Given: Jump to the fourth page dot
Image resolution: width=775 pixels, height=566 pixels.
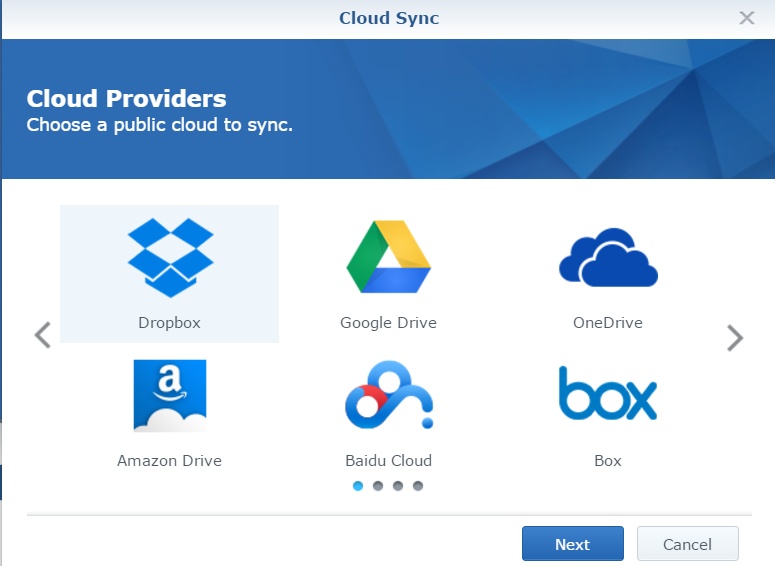Looking at the screenshot, I should pos(418,486).
